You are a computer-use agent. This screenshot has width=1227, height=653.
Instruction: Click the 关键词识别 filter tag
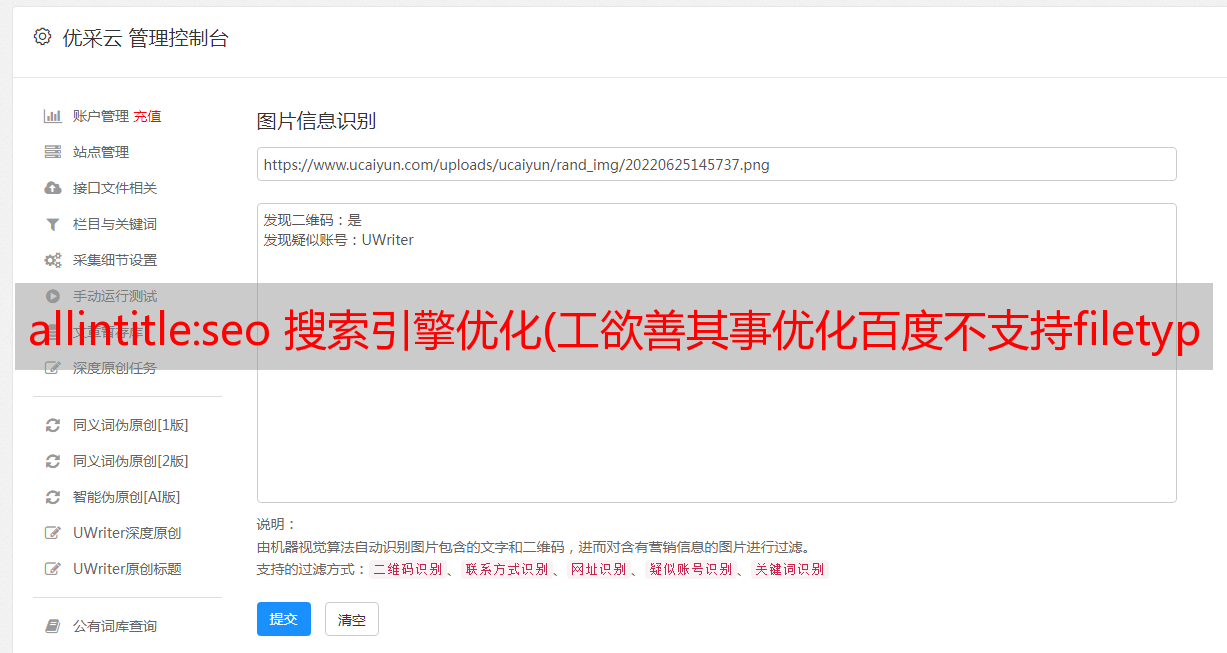click(789, 569)
